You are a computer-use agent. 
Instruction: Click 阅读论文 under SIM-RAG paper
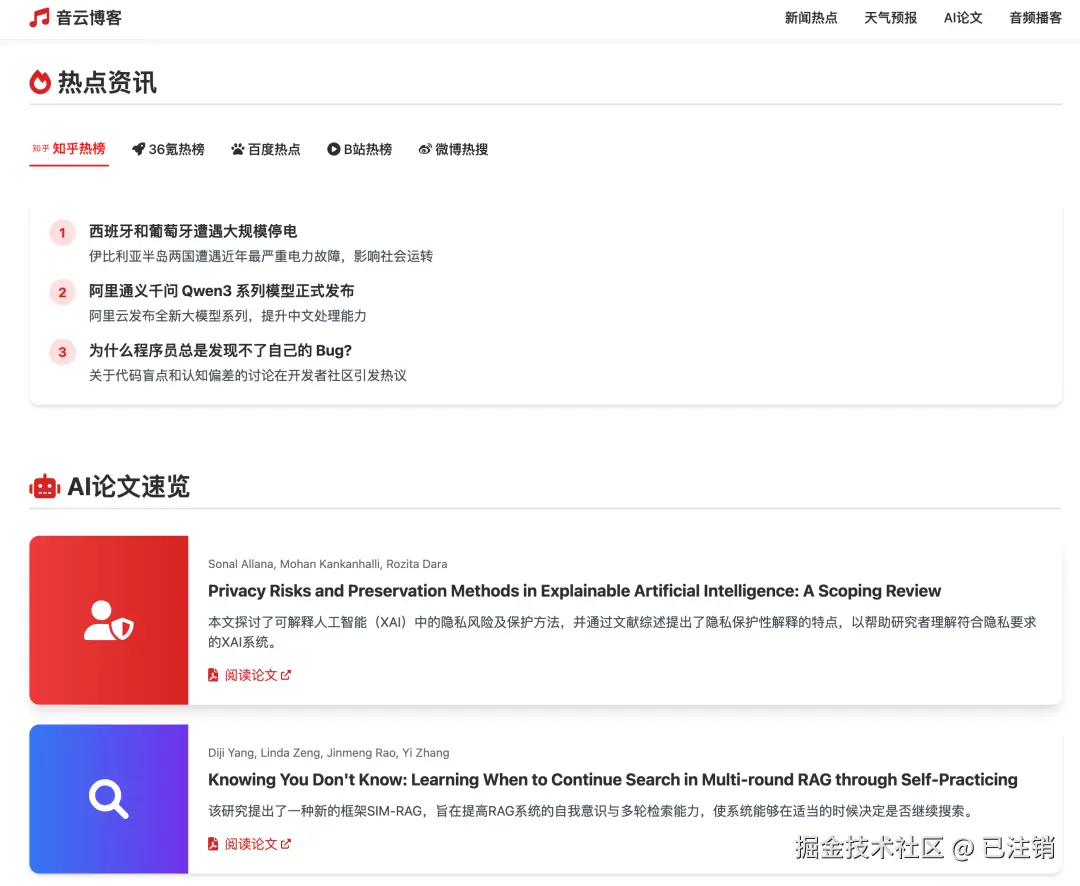[x=251, y=844]
